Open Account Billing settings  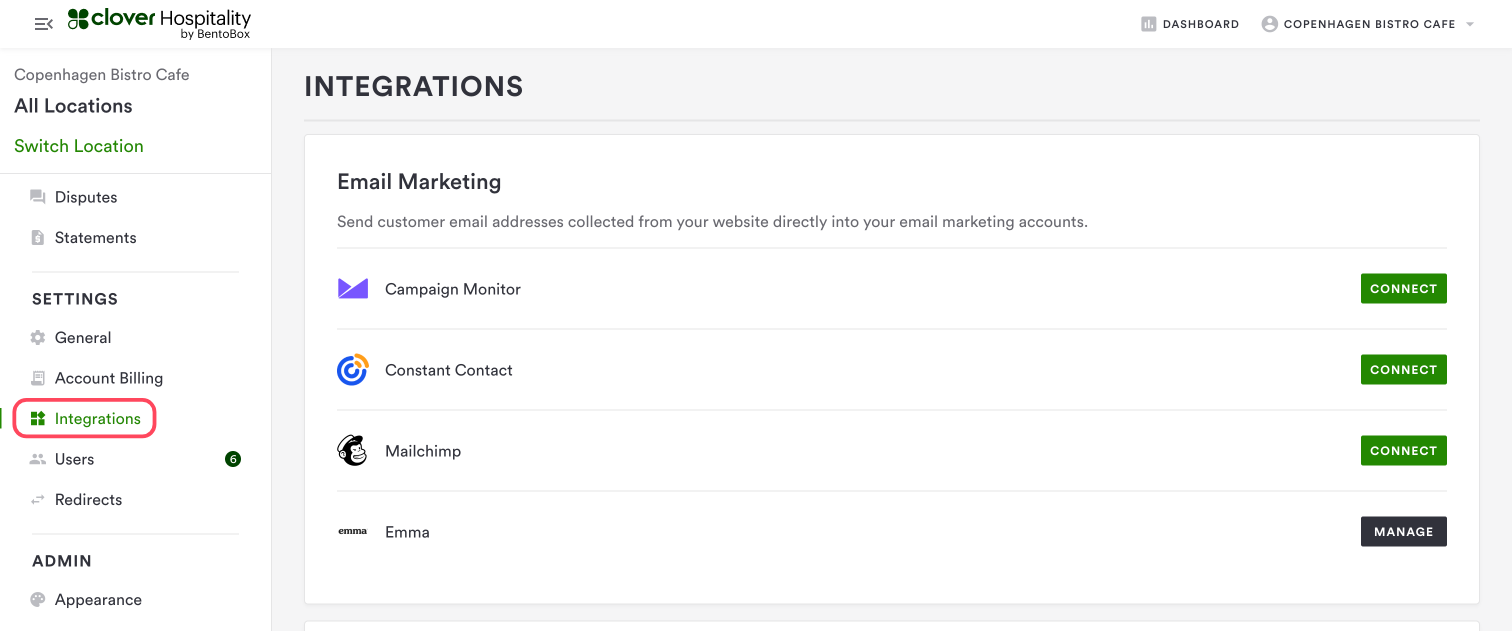coord(108,378)
